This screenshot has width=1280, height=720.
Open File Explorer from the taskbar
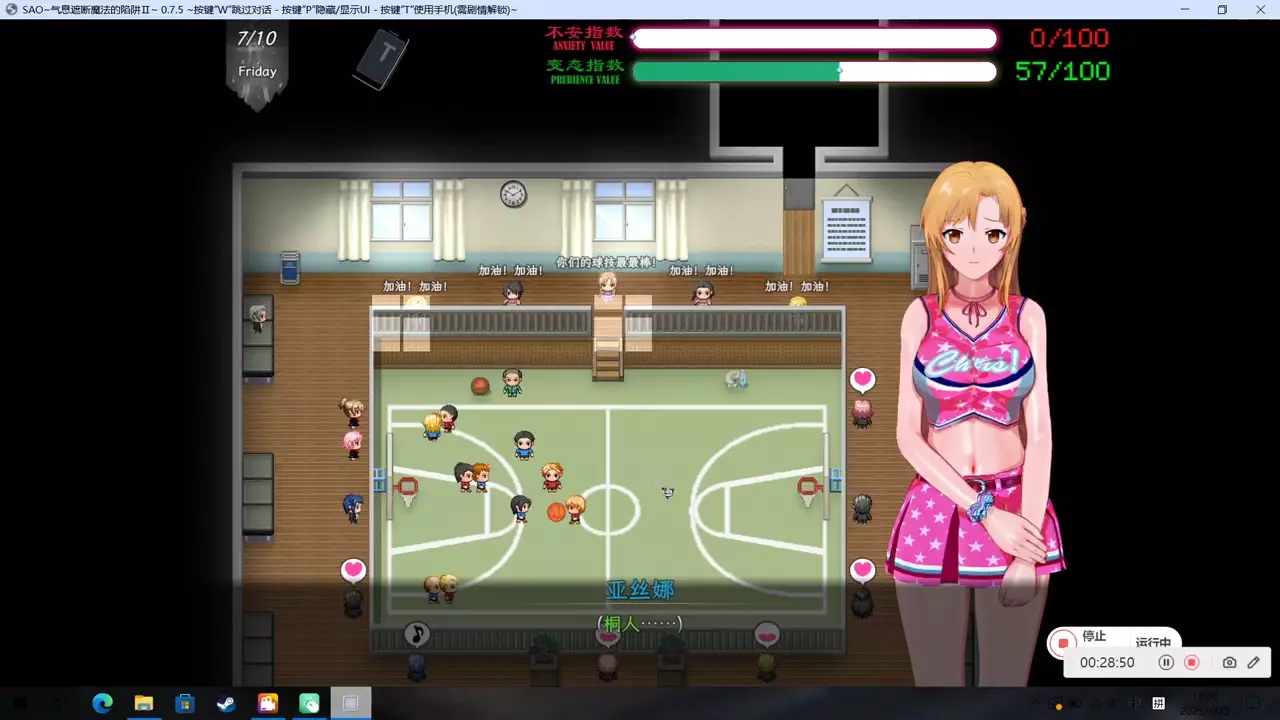pyautogui.click(x=144, y=703)
